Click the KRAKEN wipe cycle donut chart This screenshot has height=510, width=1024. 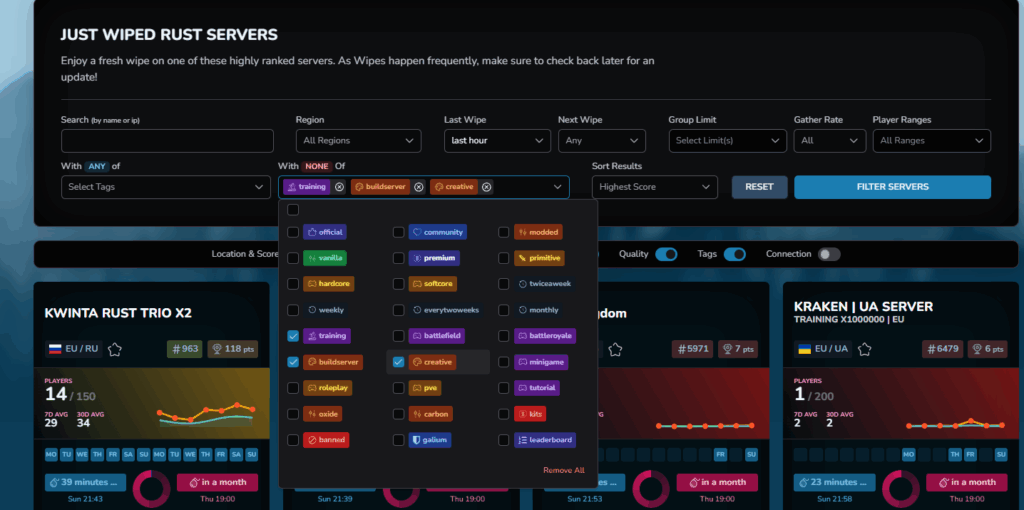point(901,490)
